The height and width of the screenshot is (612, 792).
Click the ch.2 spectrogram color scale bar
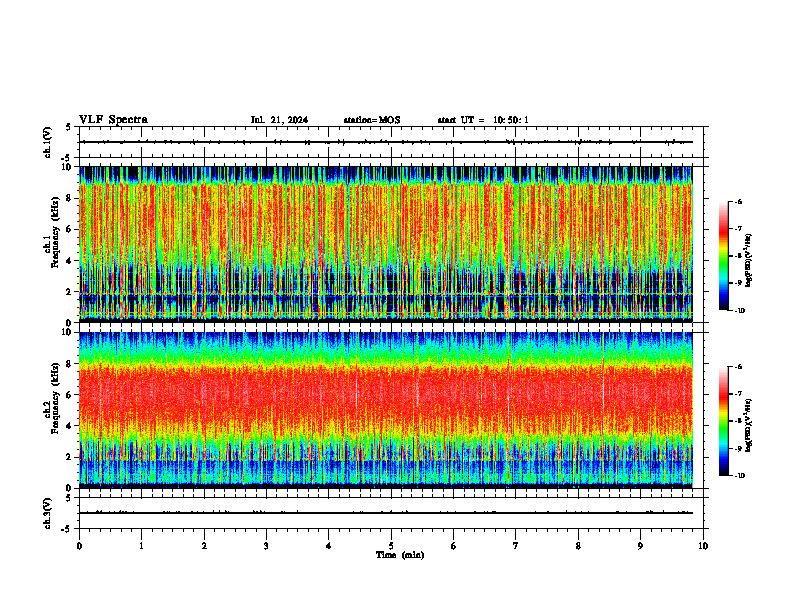723,421
